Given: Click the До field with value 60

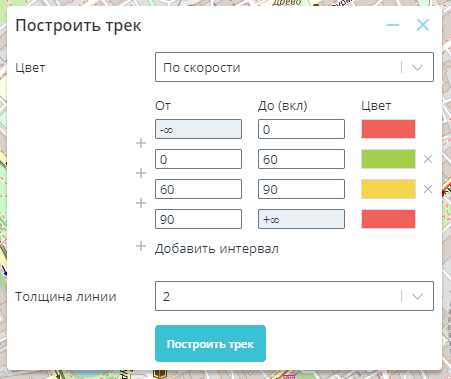Looking at the screenshot, I should coord(301,159).
